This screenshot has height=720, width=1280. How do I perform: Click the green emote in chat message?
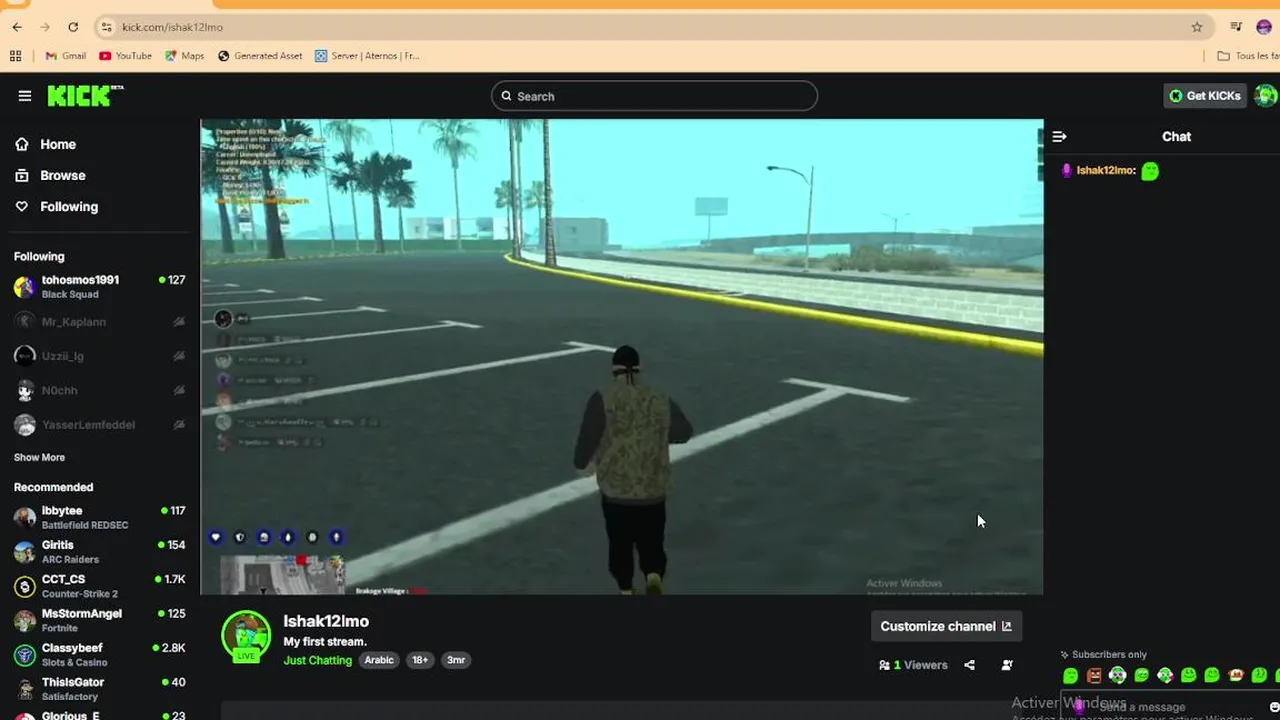point(1150,171)
